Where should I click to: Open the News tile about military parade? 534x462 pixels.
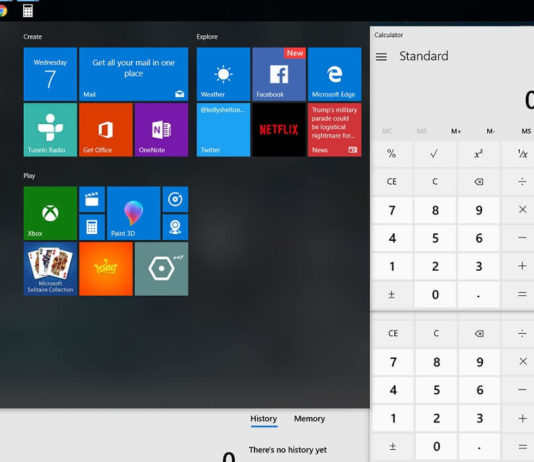[x=334, y=130]
